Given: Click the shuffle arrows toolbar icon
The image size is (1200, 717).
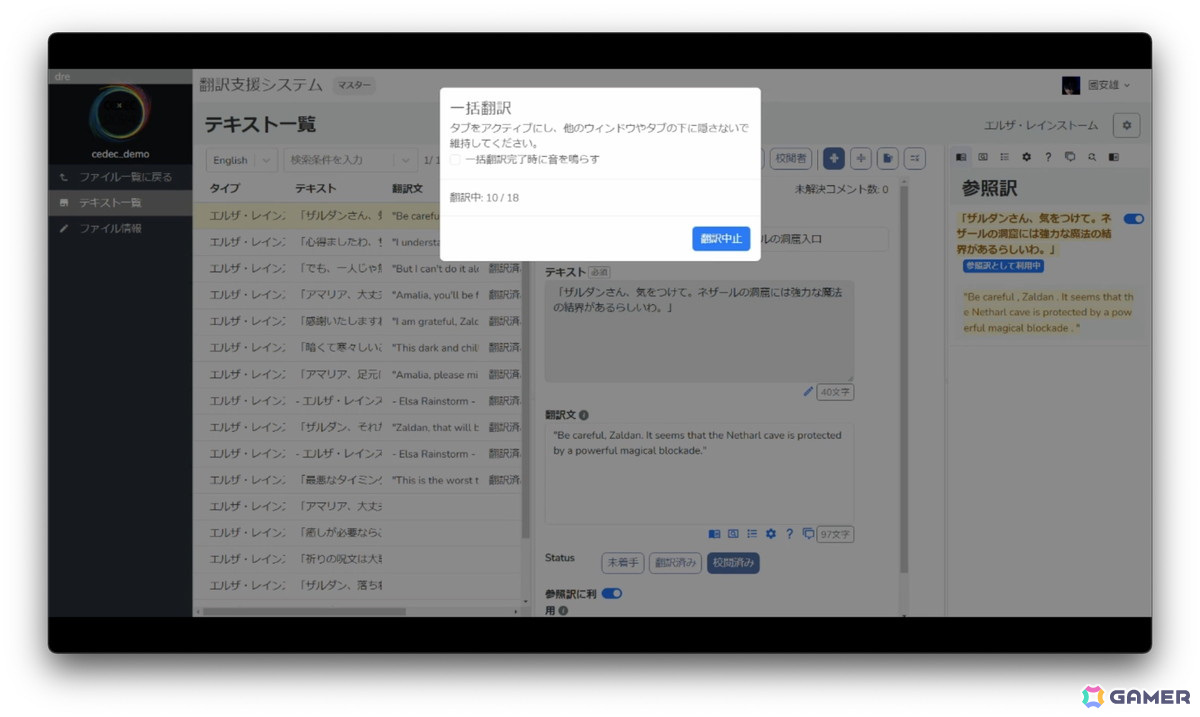Looking at the screenshot, I should (915, 158).
